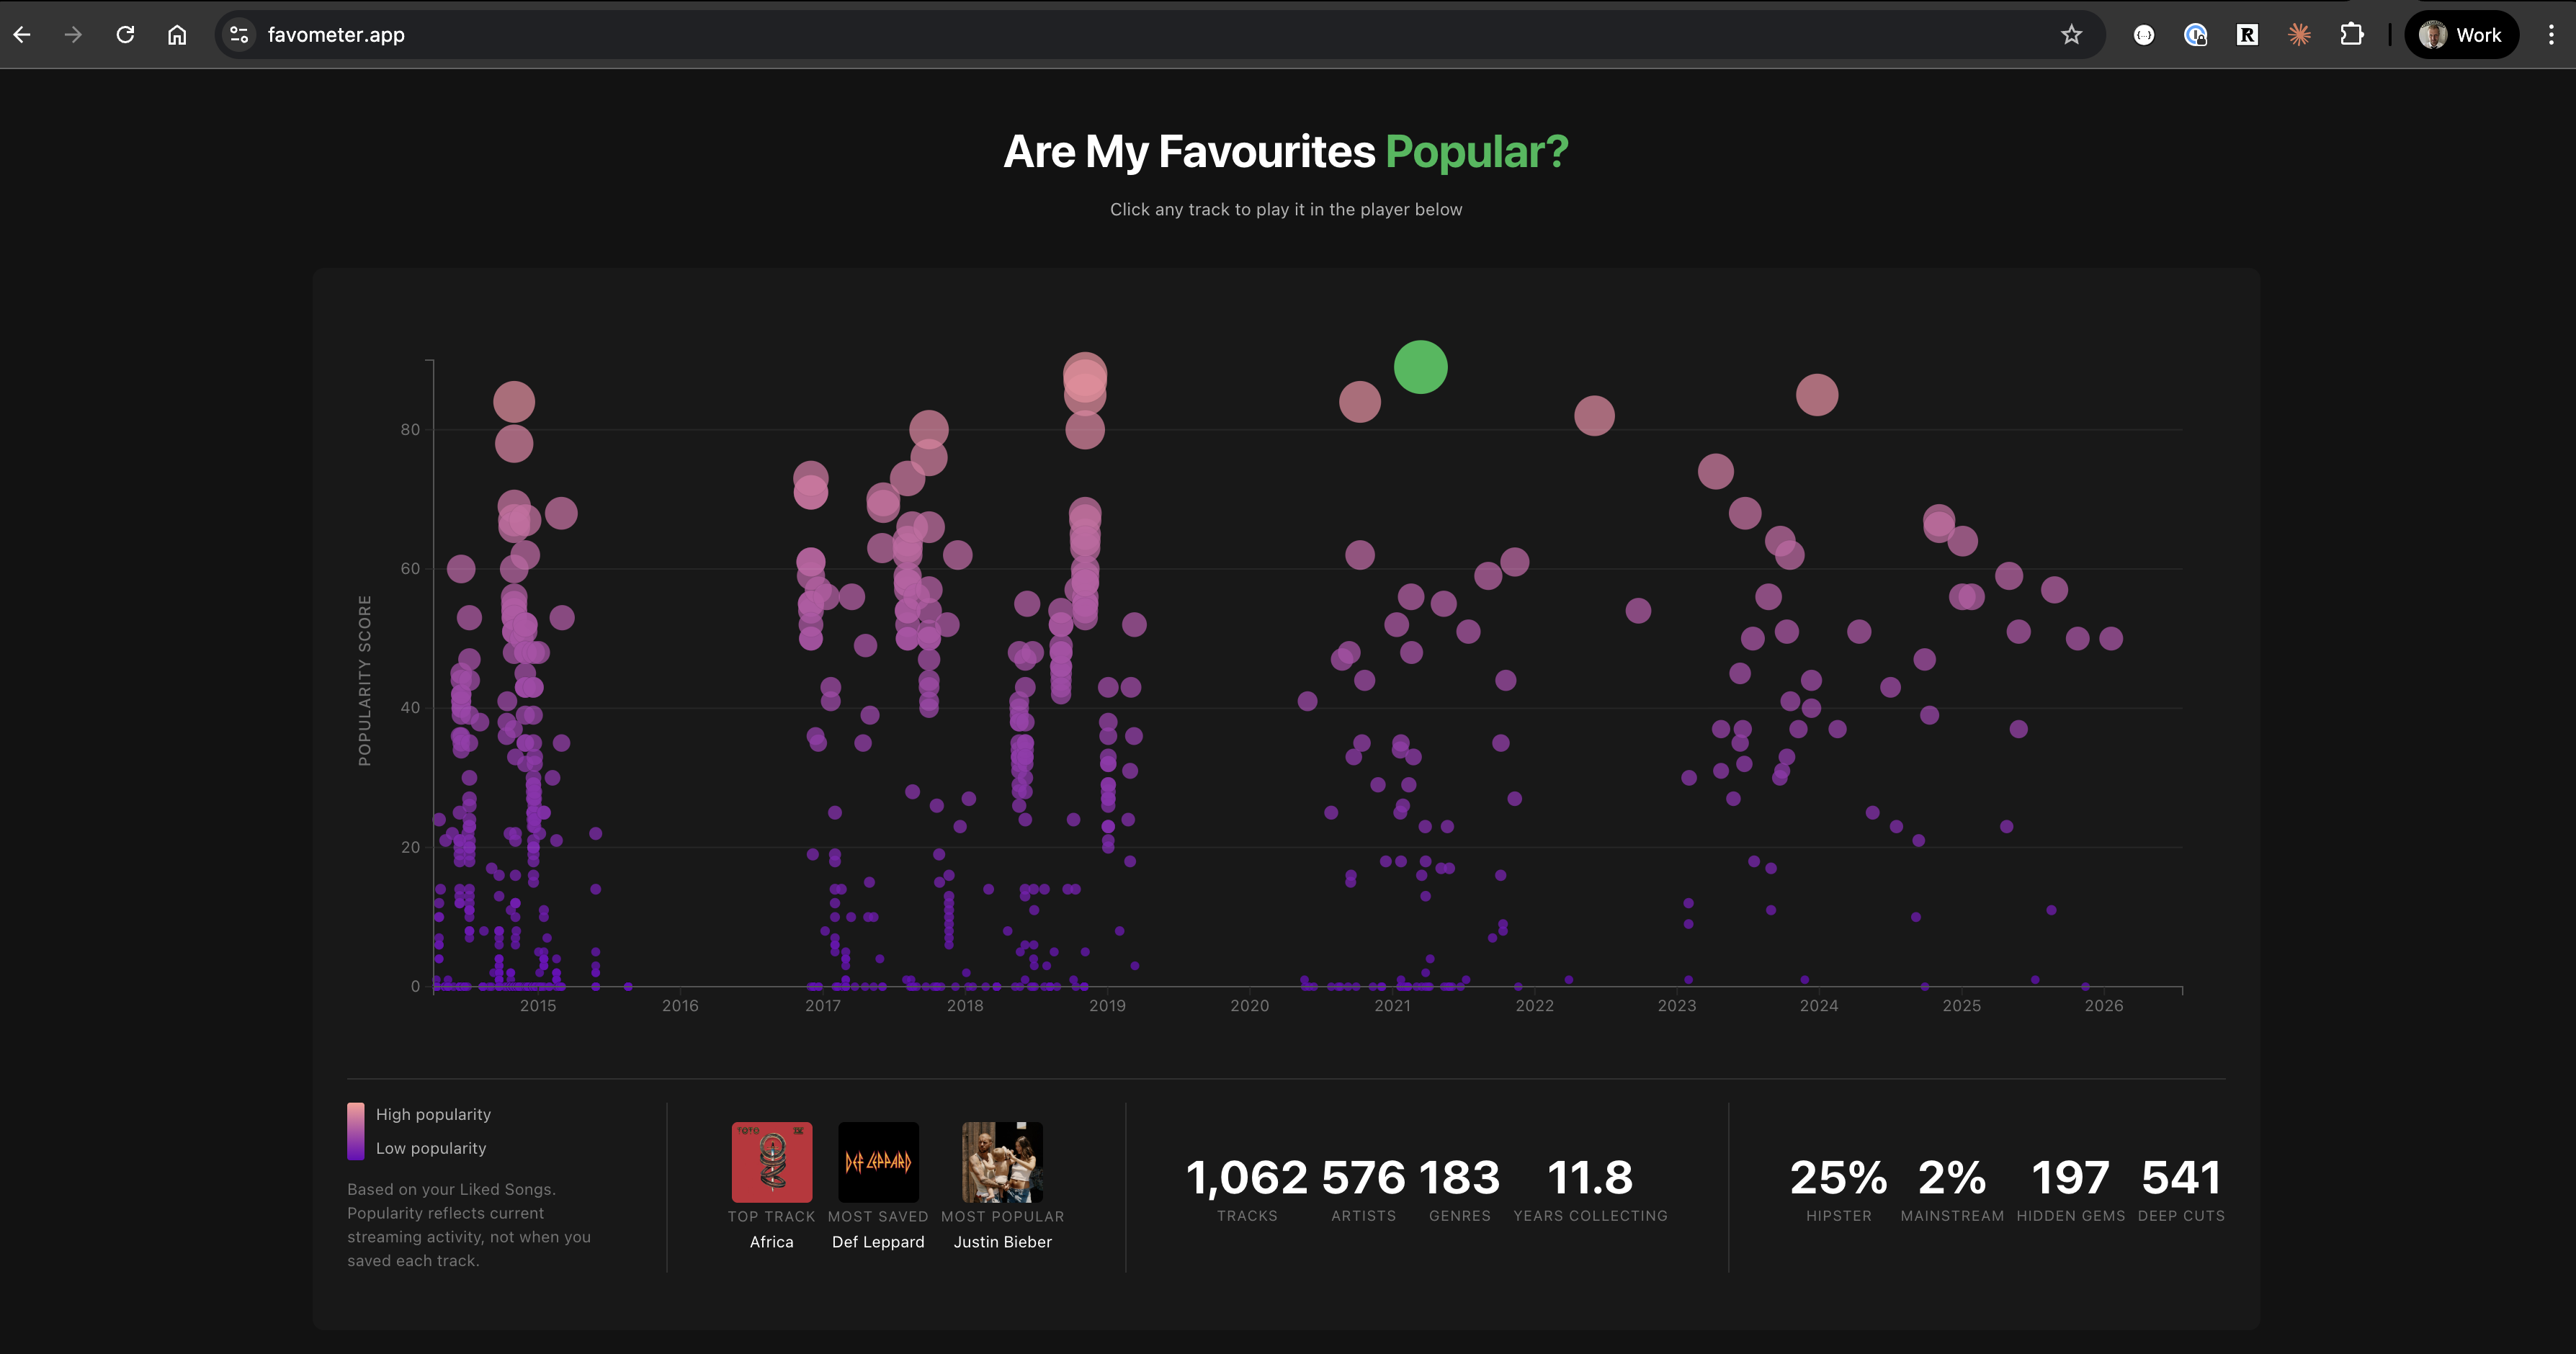The height and width of the screenshot is (1354, 2576).
Task: Open the 1Password extension
Action: [2196, 34]
